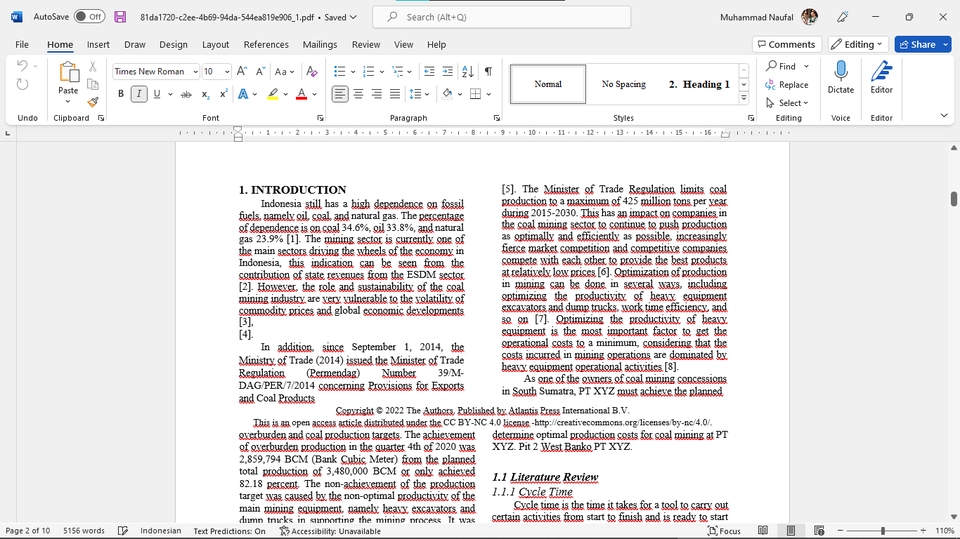
Task: Clear all formatting icon
Action: click(x=312, y=72)
